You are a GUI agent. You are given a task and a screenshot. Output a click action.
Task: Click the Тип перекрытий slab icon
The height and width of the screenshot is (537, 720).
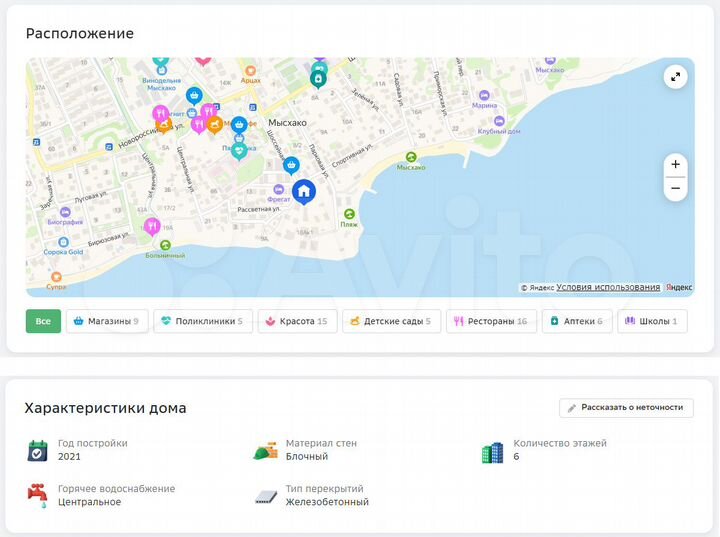[x=266, y=497]
